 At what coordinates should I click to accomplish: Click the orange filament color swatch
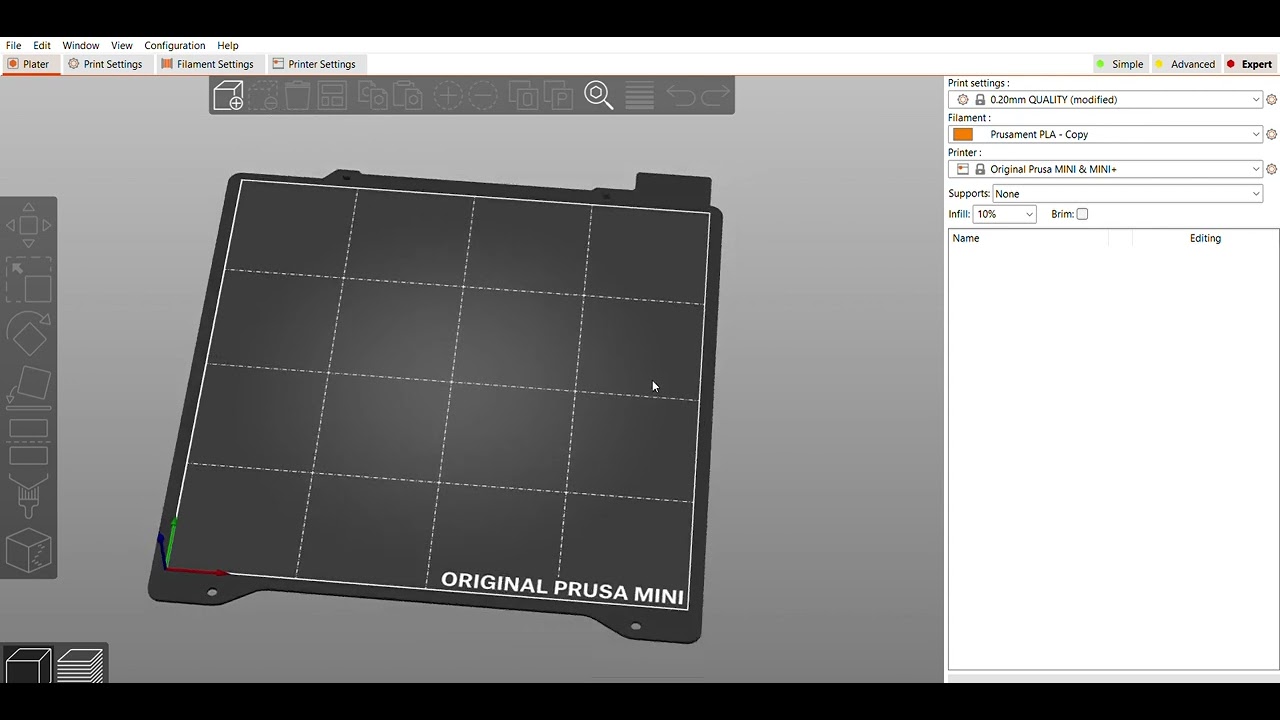pyautogui.click(x=963, y=134)
